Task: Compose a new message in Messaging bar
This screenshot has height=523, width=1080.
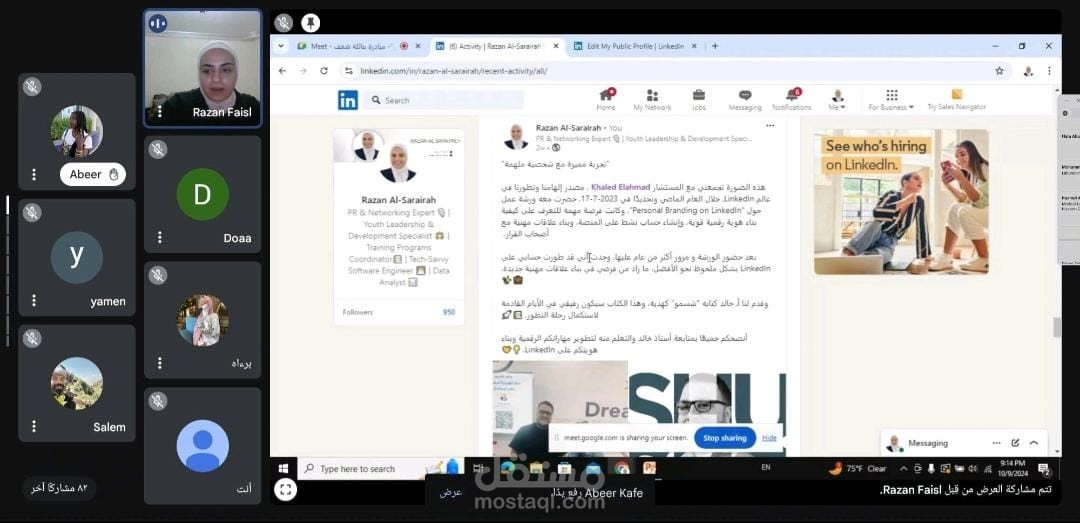Action: 1015,443
